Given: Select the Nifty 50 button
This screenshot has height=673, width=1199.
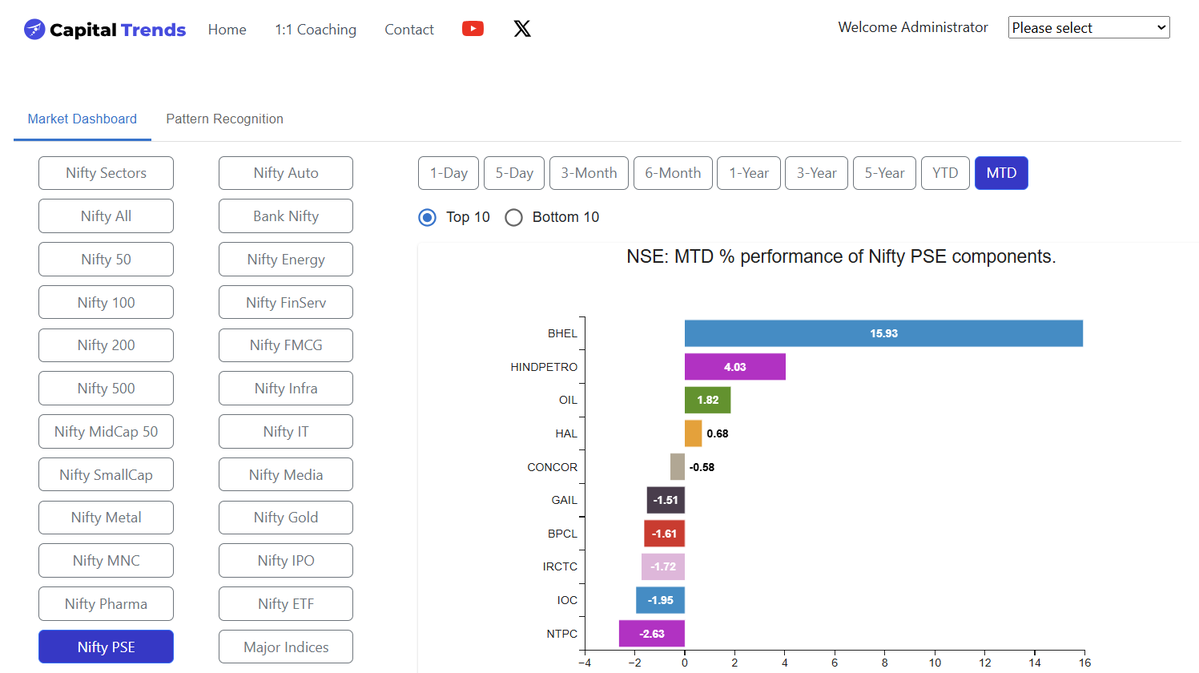Looking at the screenshot, I should tap(106, 259).
